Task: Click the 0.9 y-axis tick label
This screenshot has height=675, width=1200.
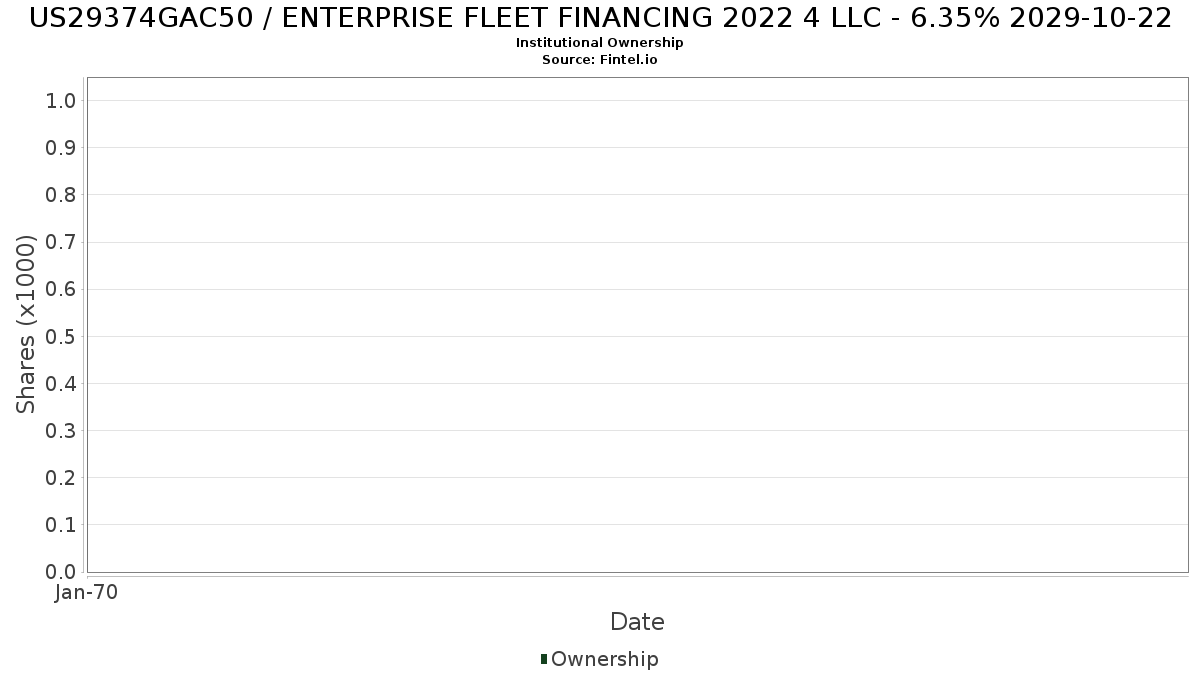Action: [x=61, y=148]
